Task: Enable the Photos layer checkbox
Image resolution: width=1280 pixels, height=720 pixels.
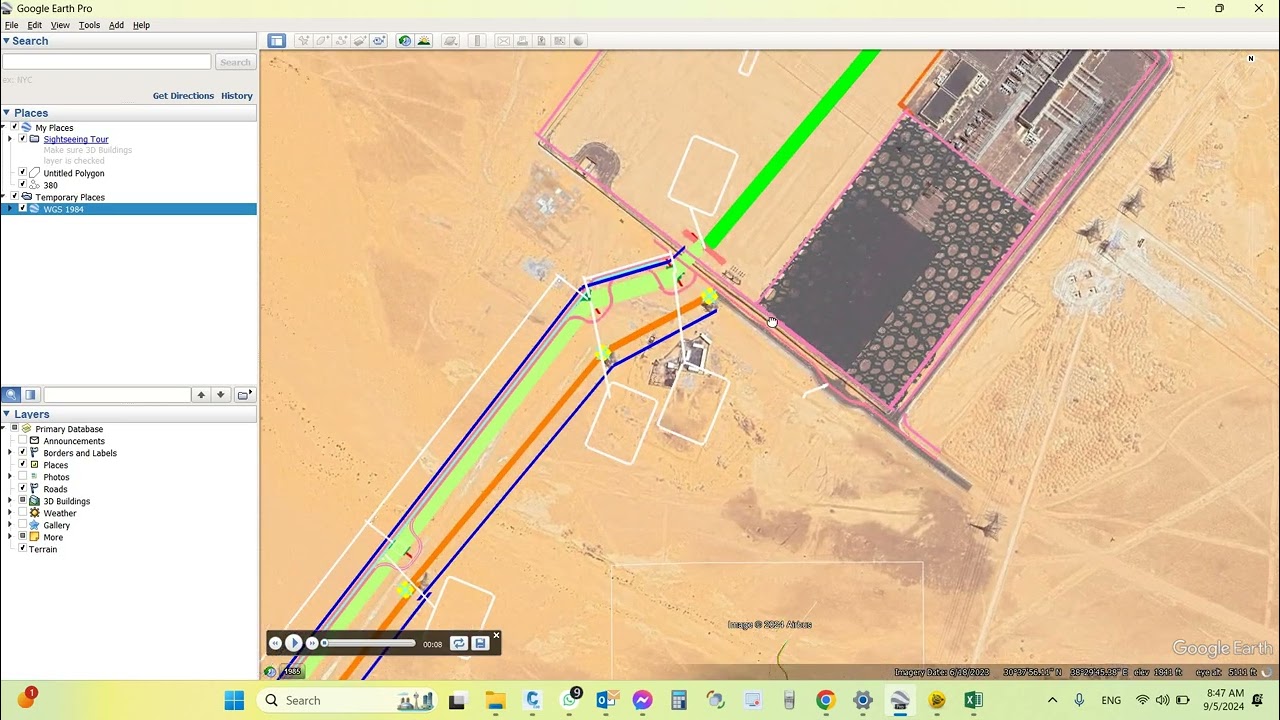Action: pos(23,477)
